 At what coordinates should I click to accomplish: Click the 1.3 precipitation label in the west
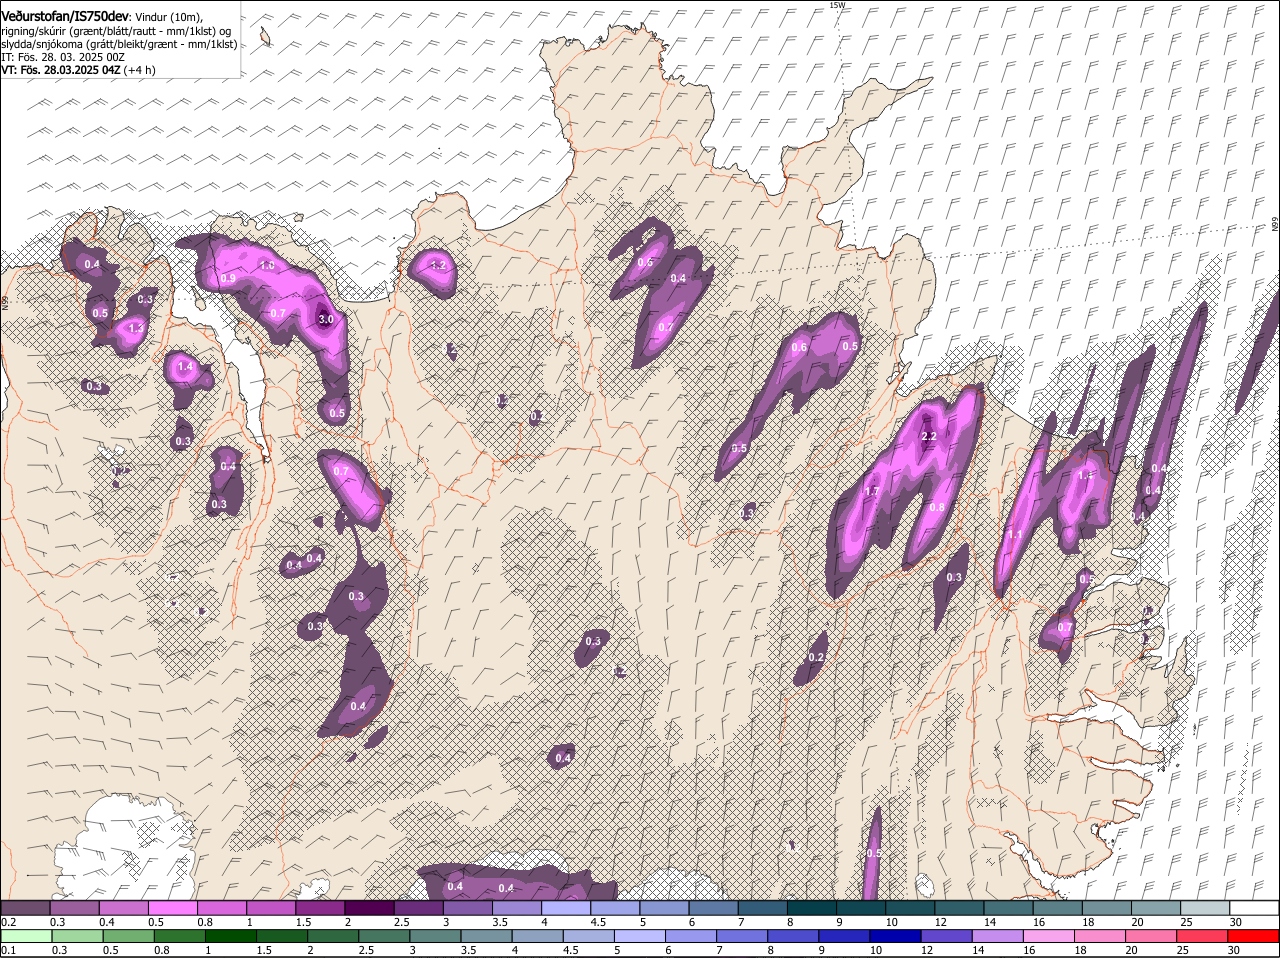(x=137, y=327)
